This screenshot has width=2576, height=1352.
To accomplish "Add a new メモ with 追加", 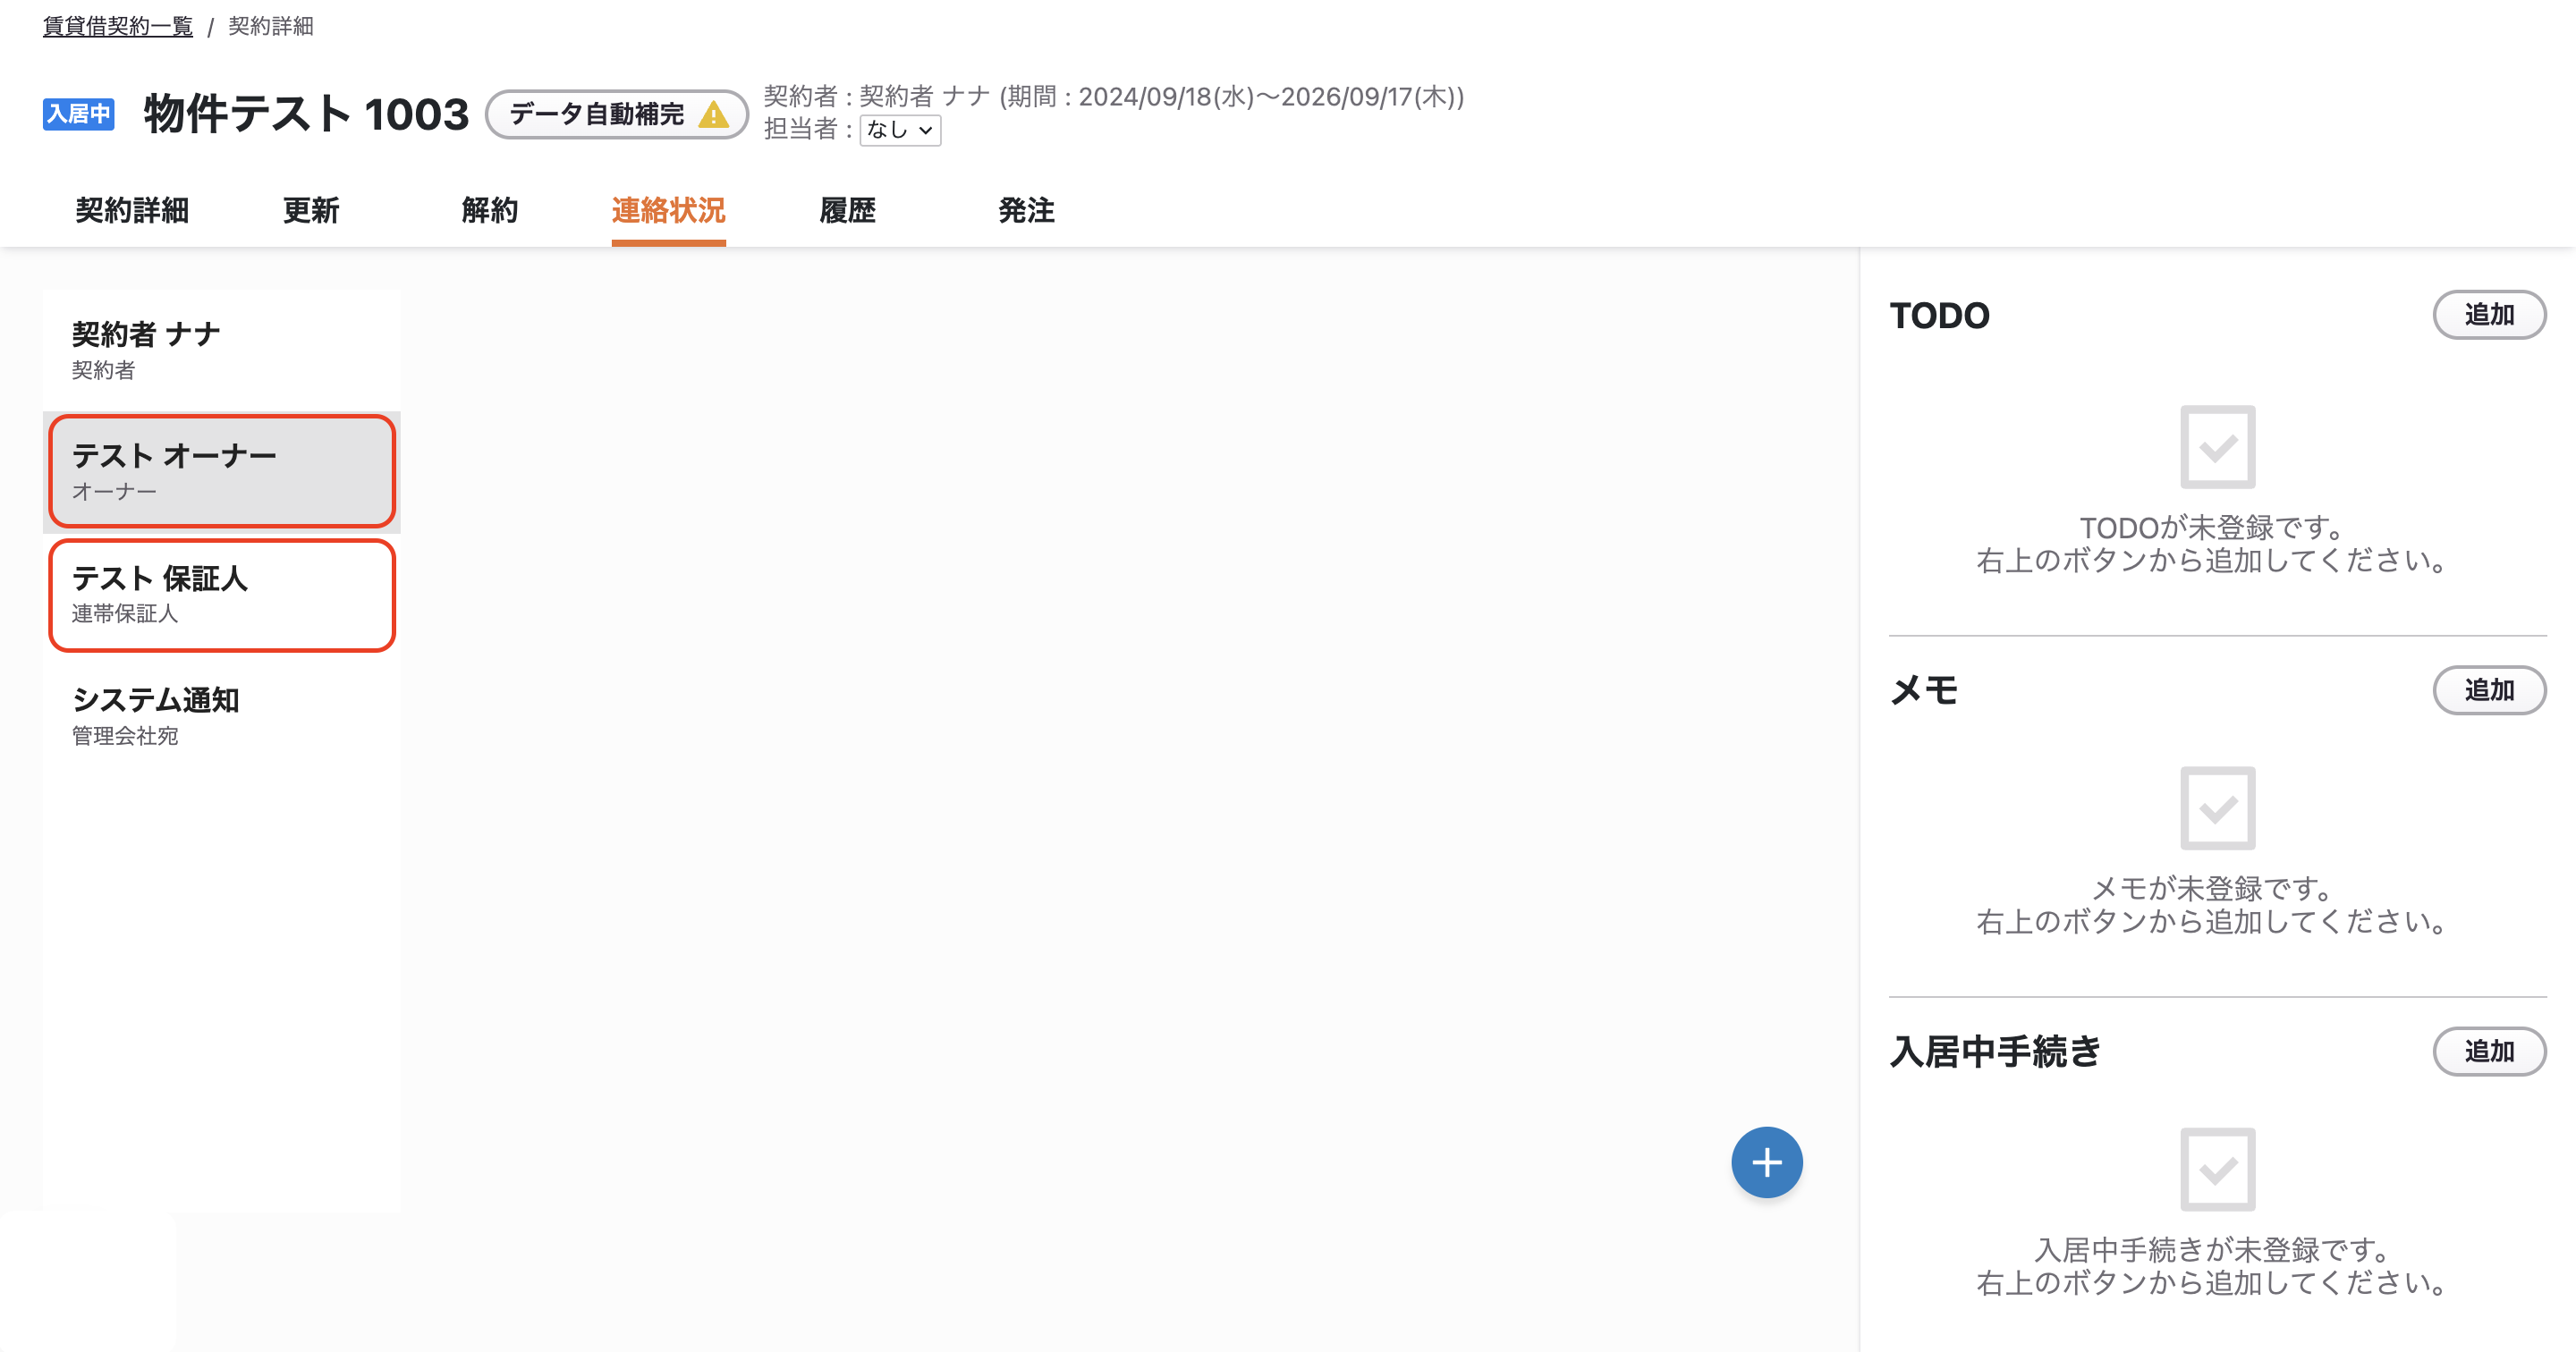I will (2489, 690).
